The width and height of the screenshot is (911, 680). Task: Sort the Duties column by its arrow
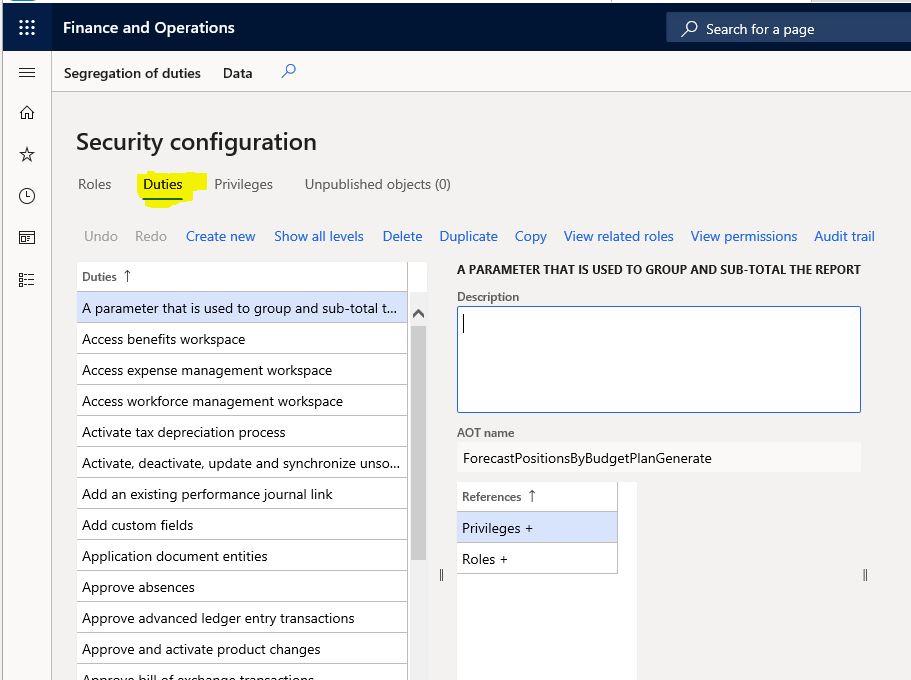pos(127,276)
